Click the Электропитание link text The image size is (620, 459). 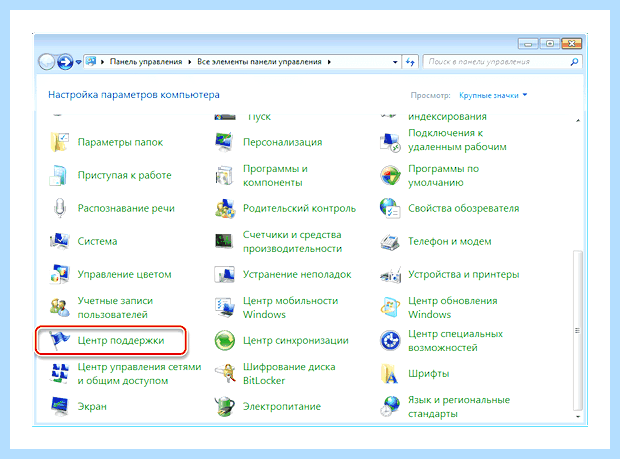pyautogui.click(x=282, y=406)
